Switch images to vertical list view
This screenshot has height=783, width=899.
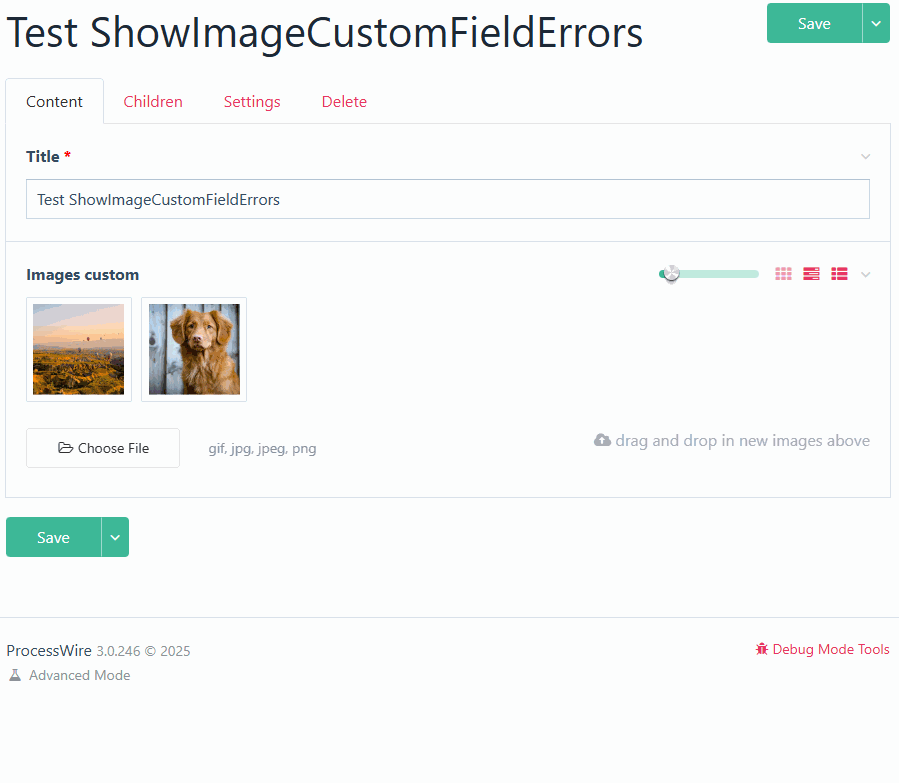click(x=839, y=274)
